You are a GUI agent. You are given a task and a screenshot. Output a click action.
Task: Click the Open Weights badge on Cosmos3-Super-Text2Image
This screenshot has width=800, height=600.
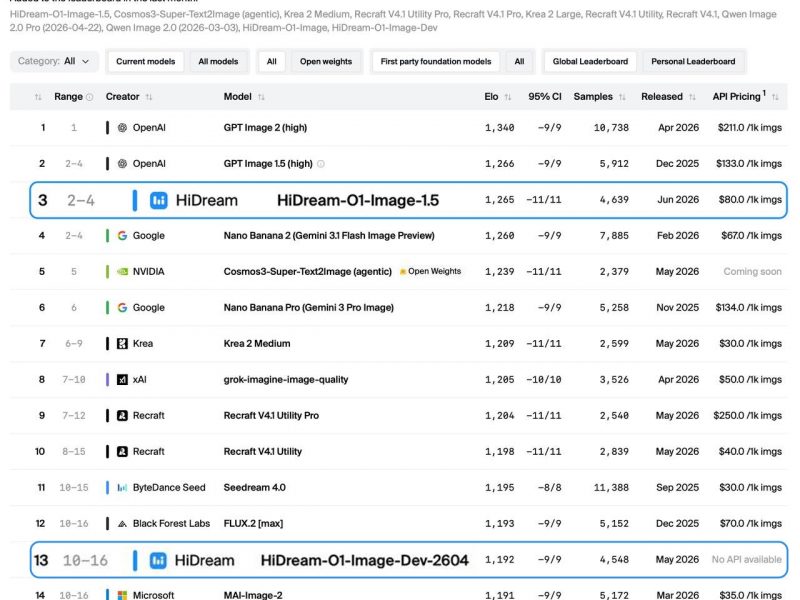pos(430,271)
